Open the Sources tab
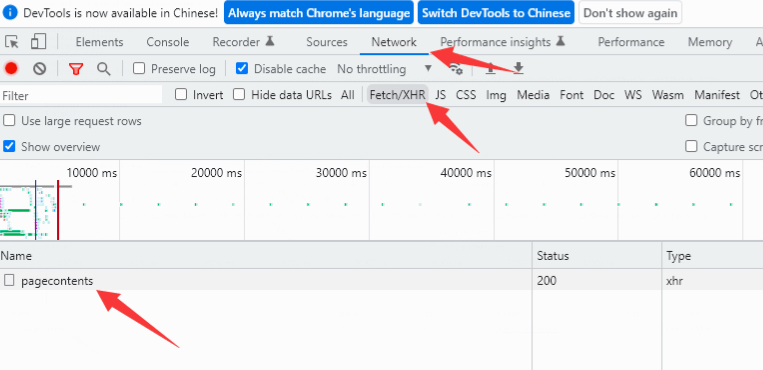Viewport: 763px width, 370px height. click(x=327, y=42)
